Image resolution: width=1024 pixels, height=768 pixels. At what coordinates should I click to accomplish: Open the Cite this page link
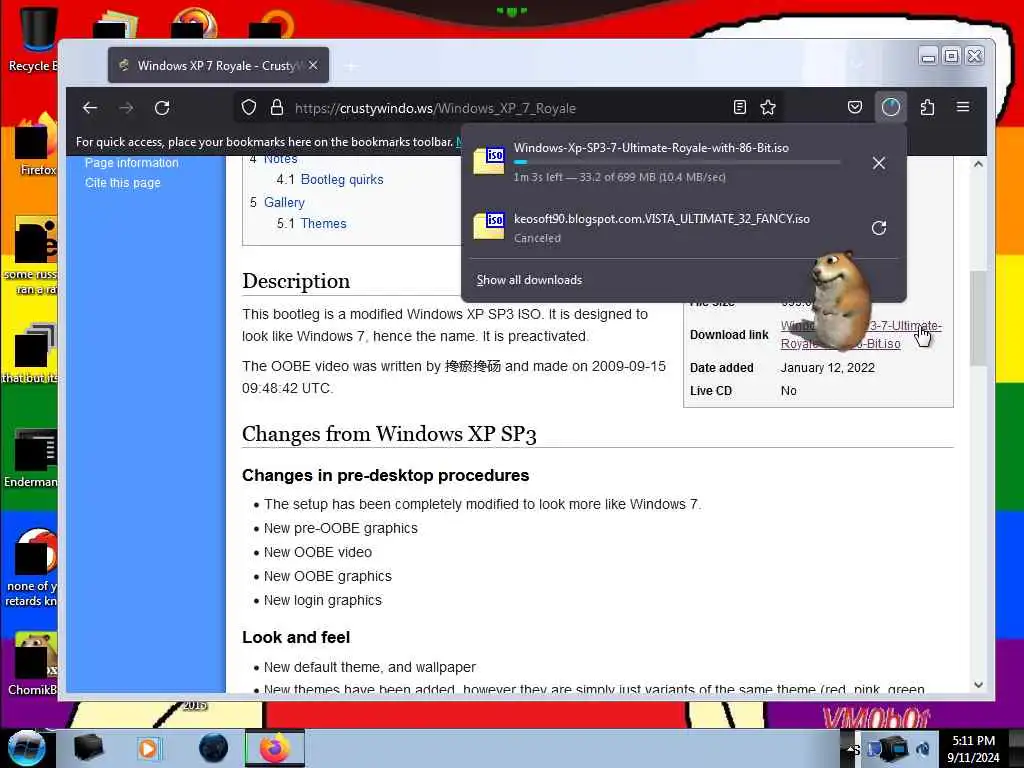pos(122,183)
